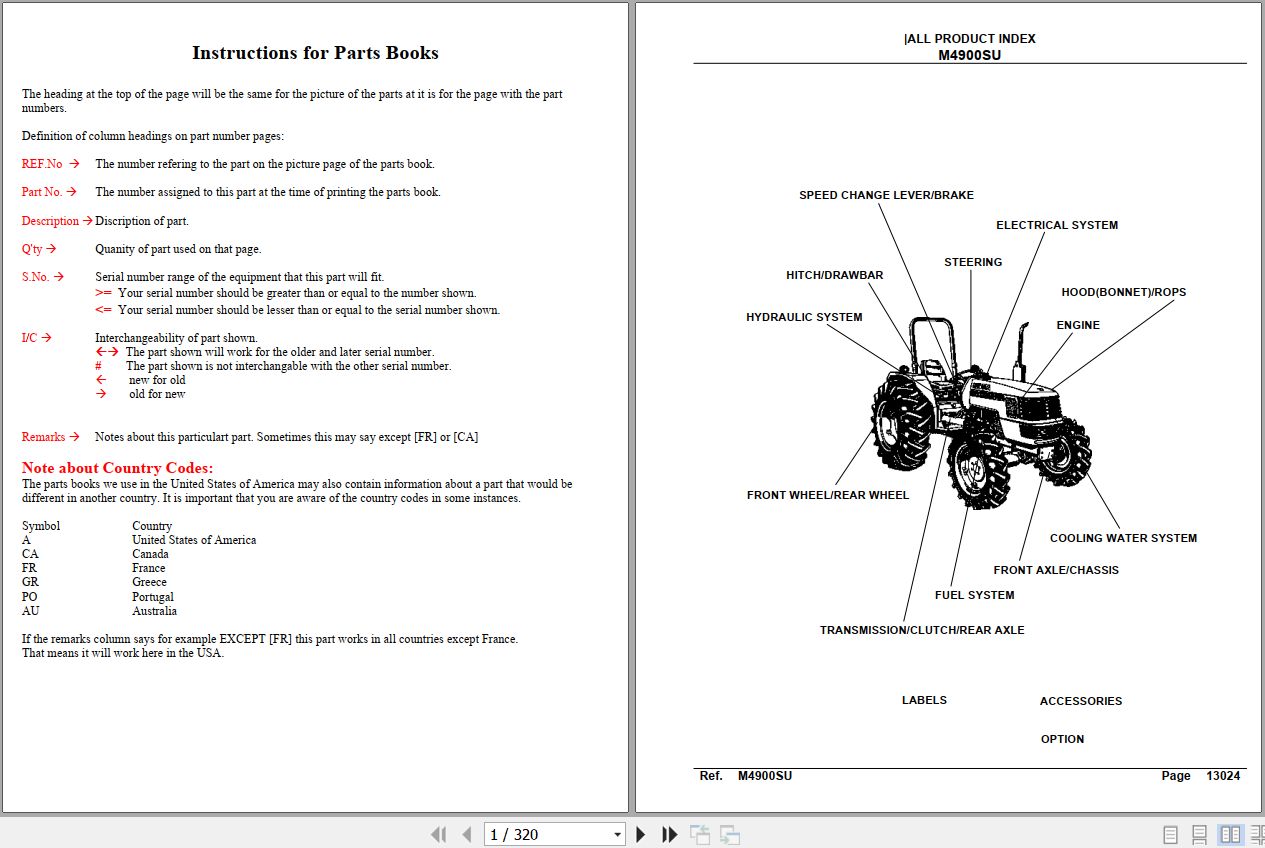Viewport: 1265px width, 848px height.
Task: Click the page number '13024' in footer
Action: tap(1223, 776)
